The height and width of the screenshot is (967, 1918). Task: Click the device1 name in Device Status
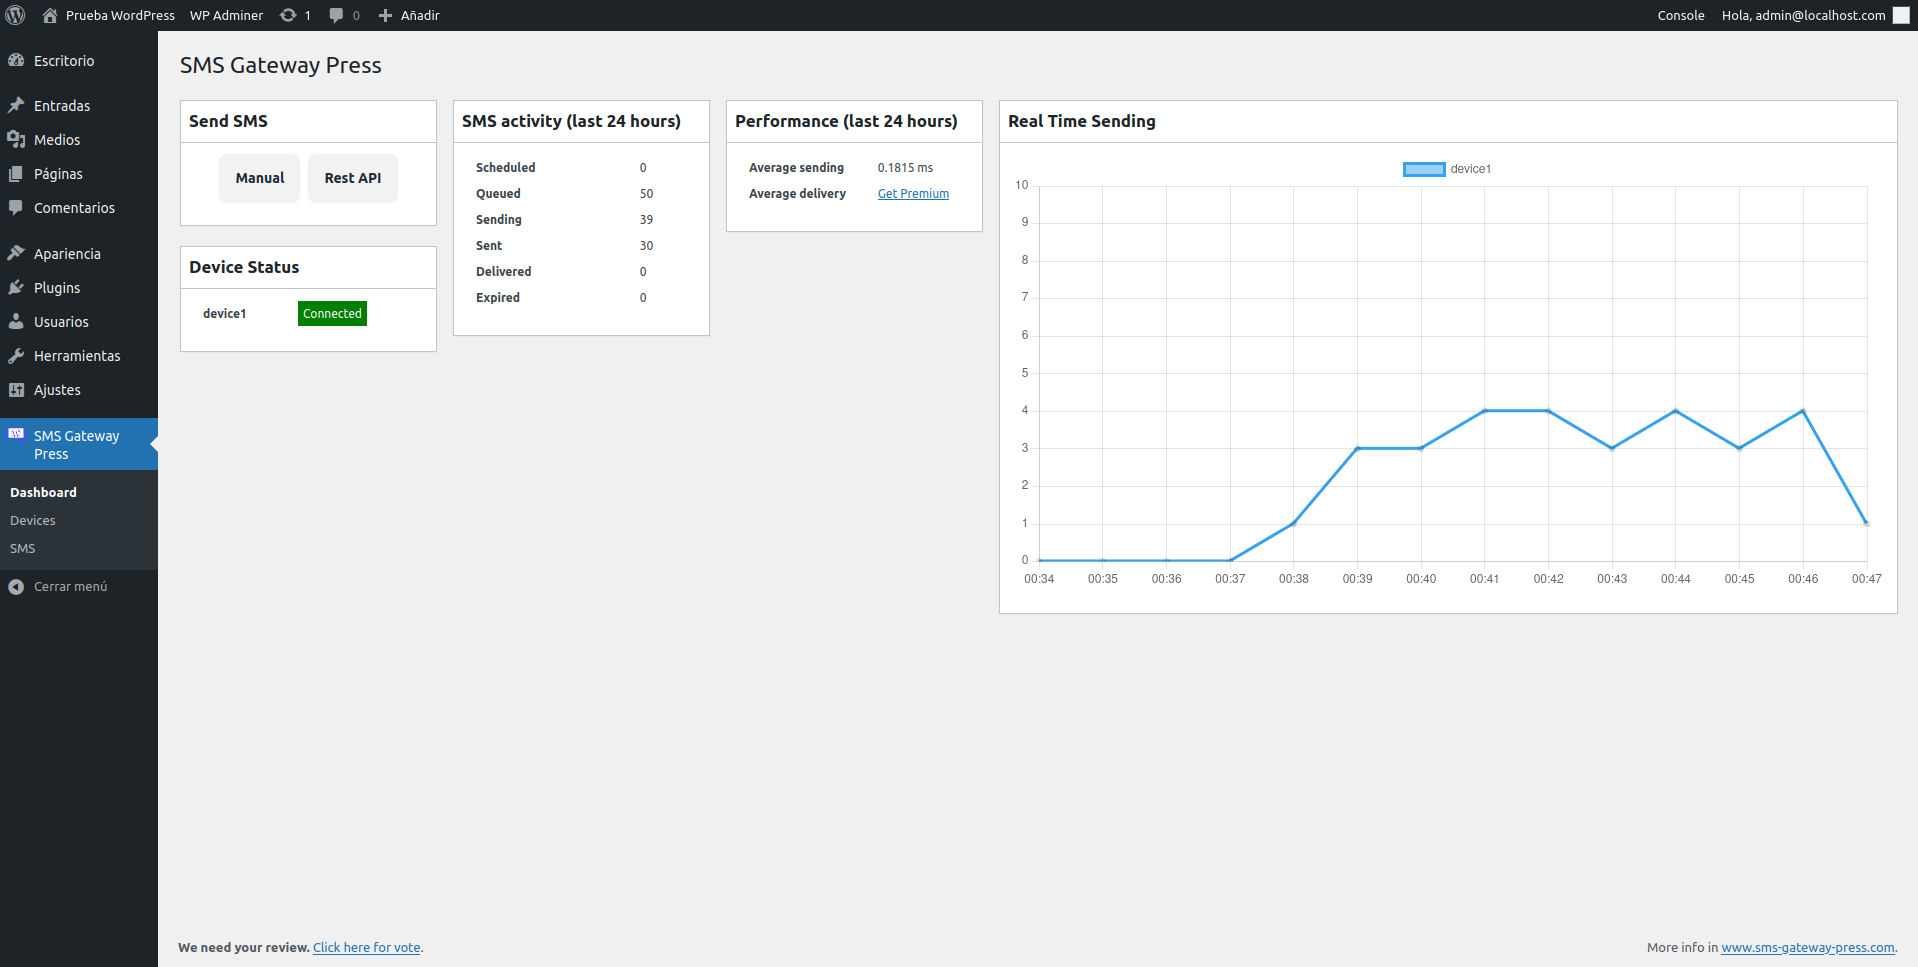coord(225,313)
